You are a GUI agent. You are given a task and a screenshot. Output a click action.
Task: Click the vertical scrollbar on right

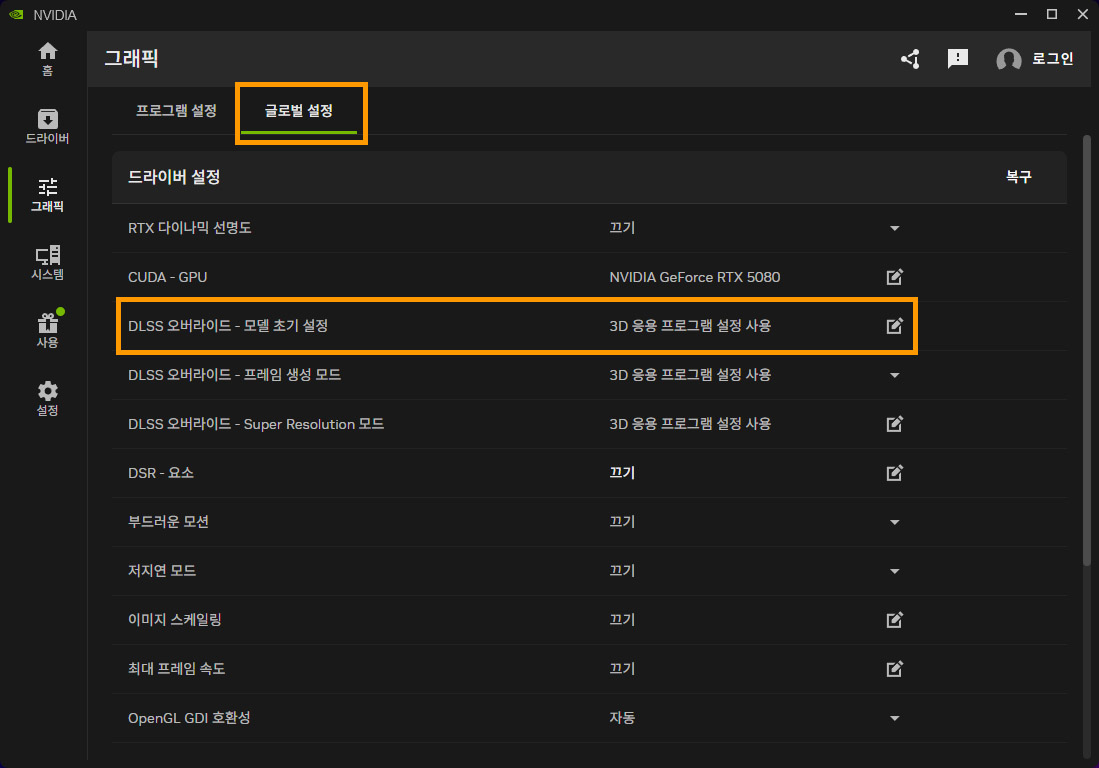click(1087, 350)
